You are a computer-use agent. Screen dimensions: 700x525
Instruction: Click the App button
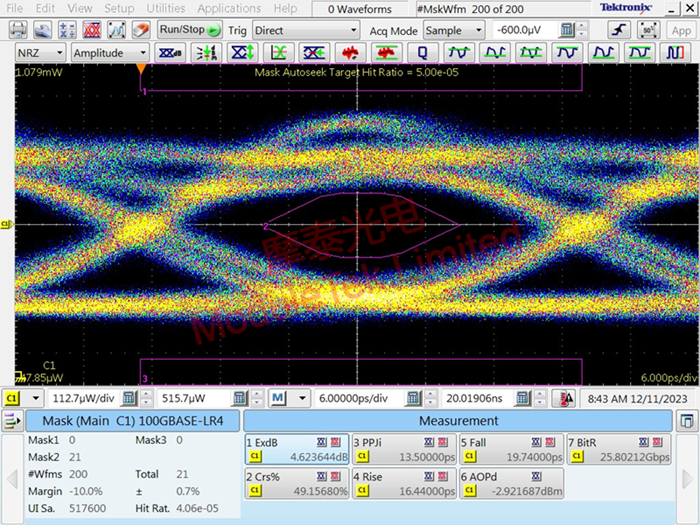click(x=682, y=30)
